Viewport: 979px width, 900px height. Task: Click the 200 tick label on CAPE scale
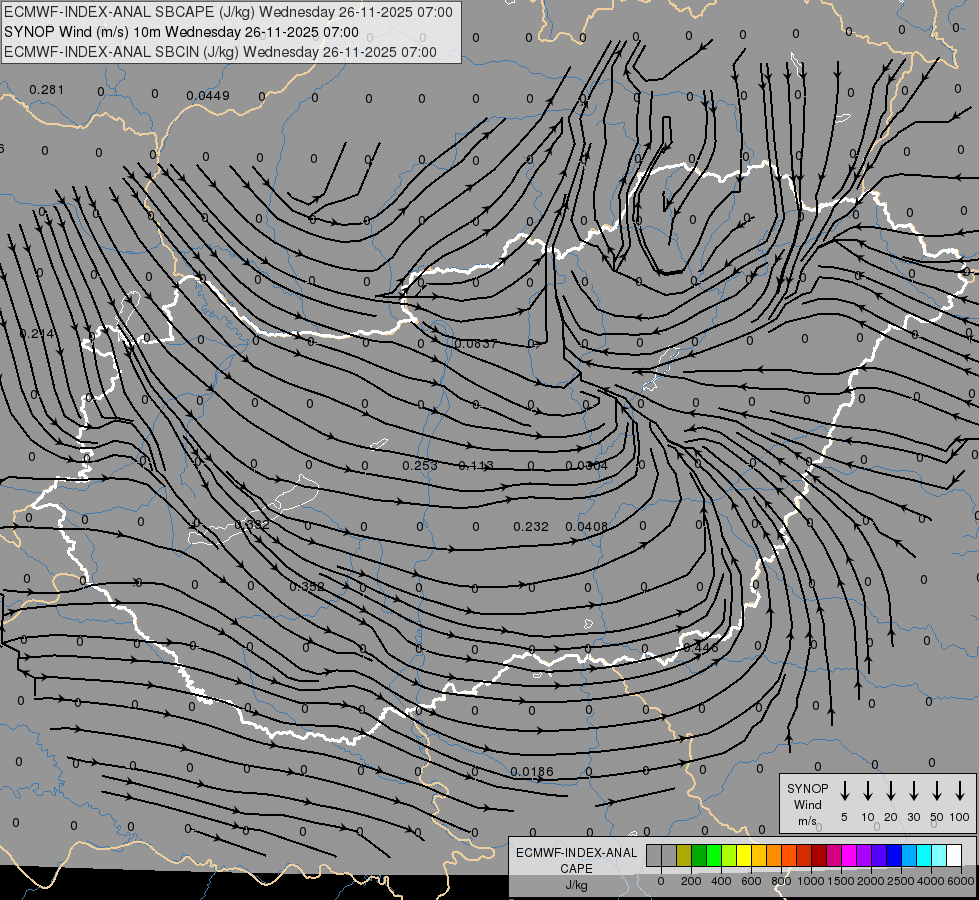point(691,881)
